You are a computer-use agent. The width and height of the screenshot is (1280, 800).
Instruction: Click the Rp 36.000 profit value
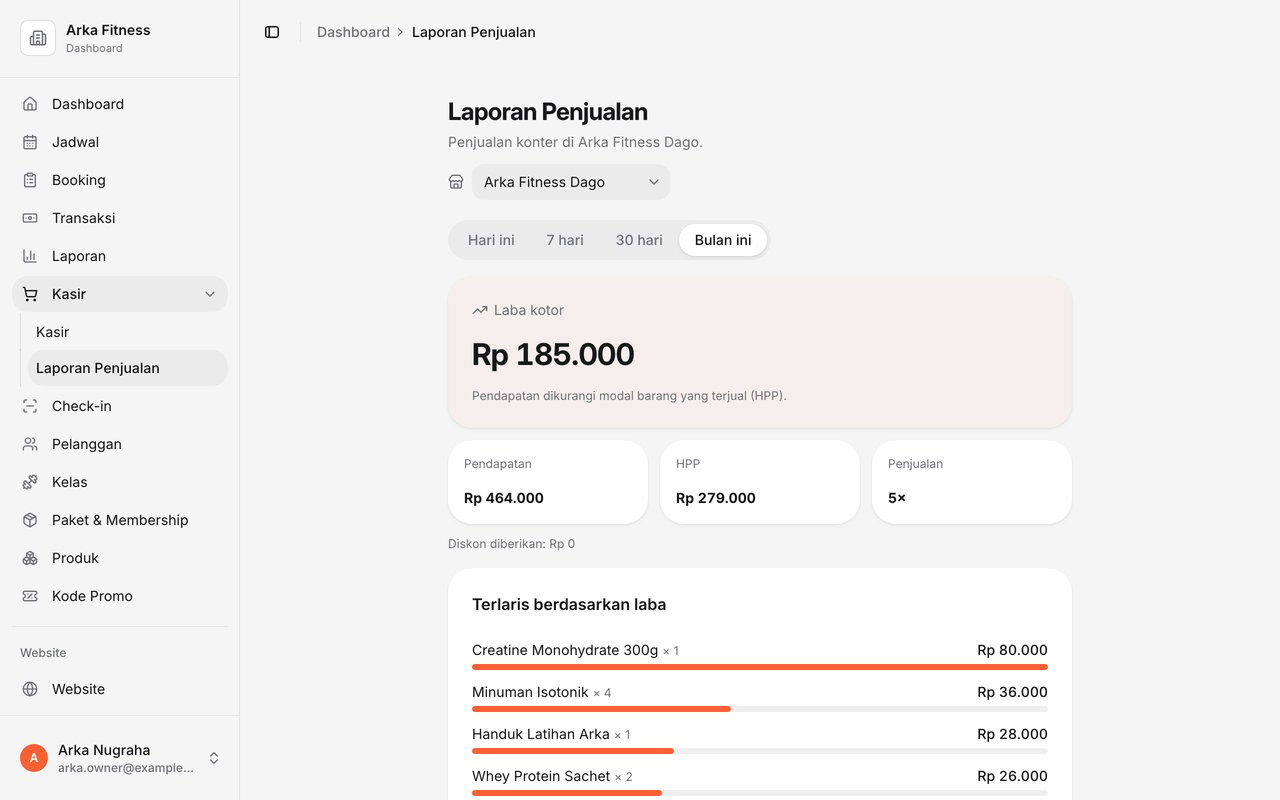[x=1012, y=692]
